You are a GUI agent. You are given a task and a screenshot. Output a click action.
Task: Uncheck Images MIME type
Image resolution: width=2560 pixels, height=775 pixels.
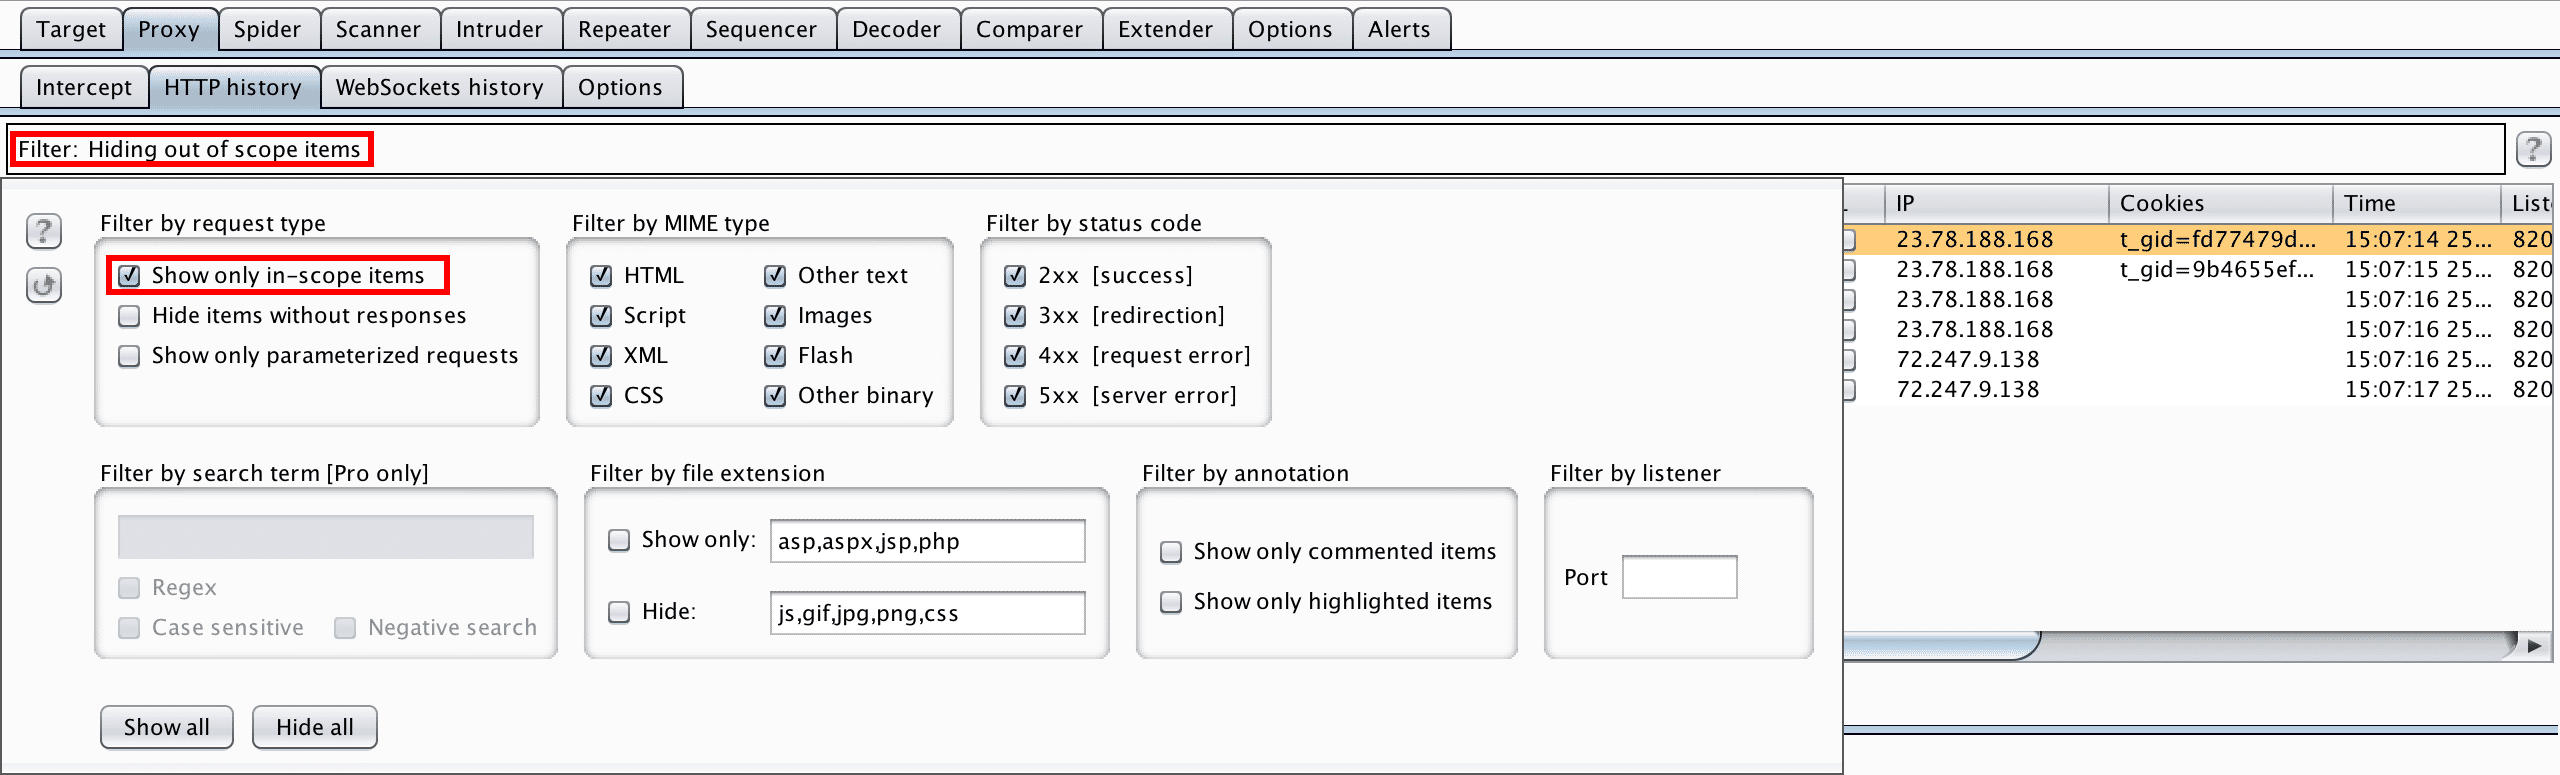pos(775,316)
